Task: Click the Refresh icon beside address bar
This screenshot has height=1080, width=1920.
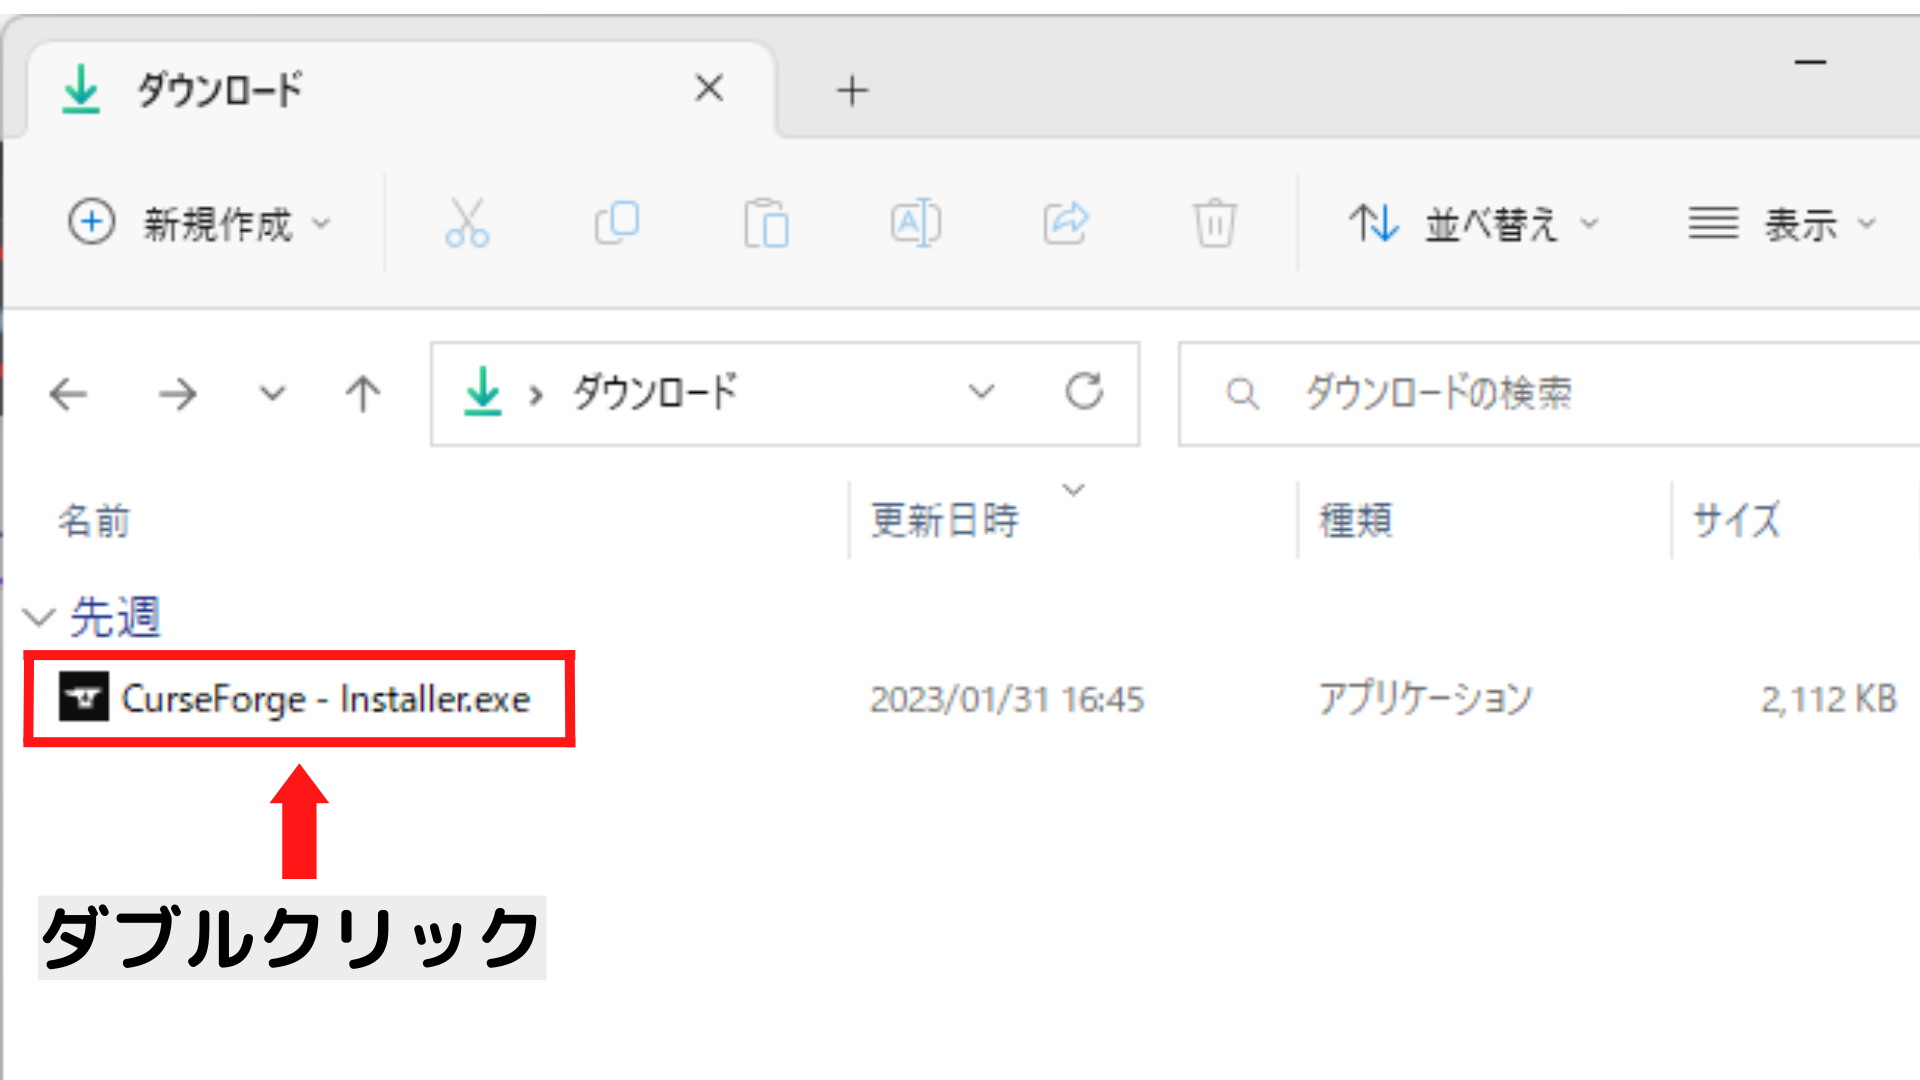Action: 1084,392
